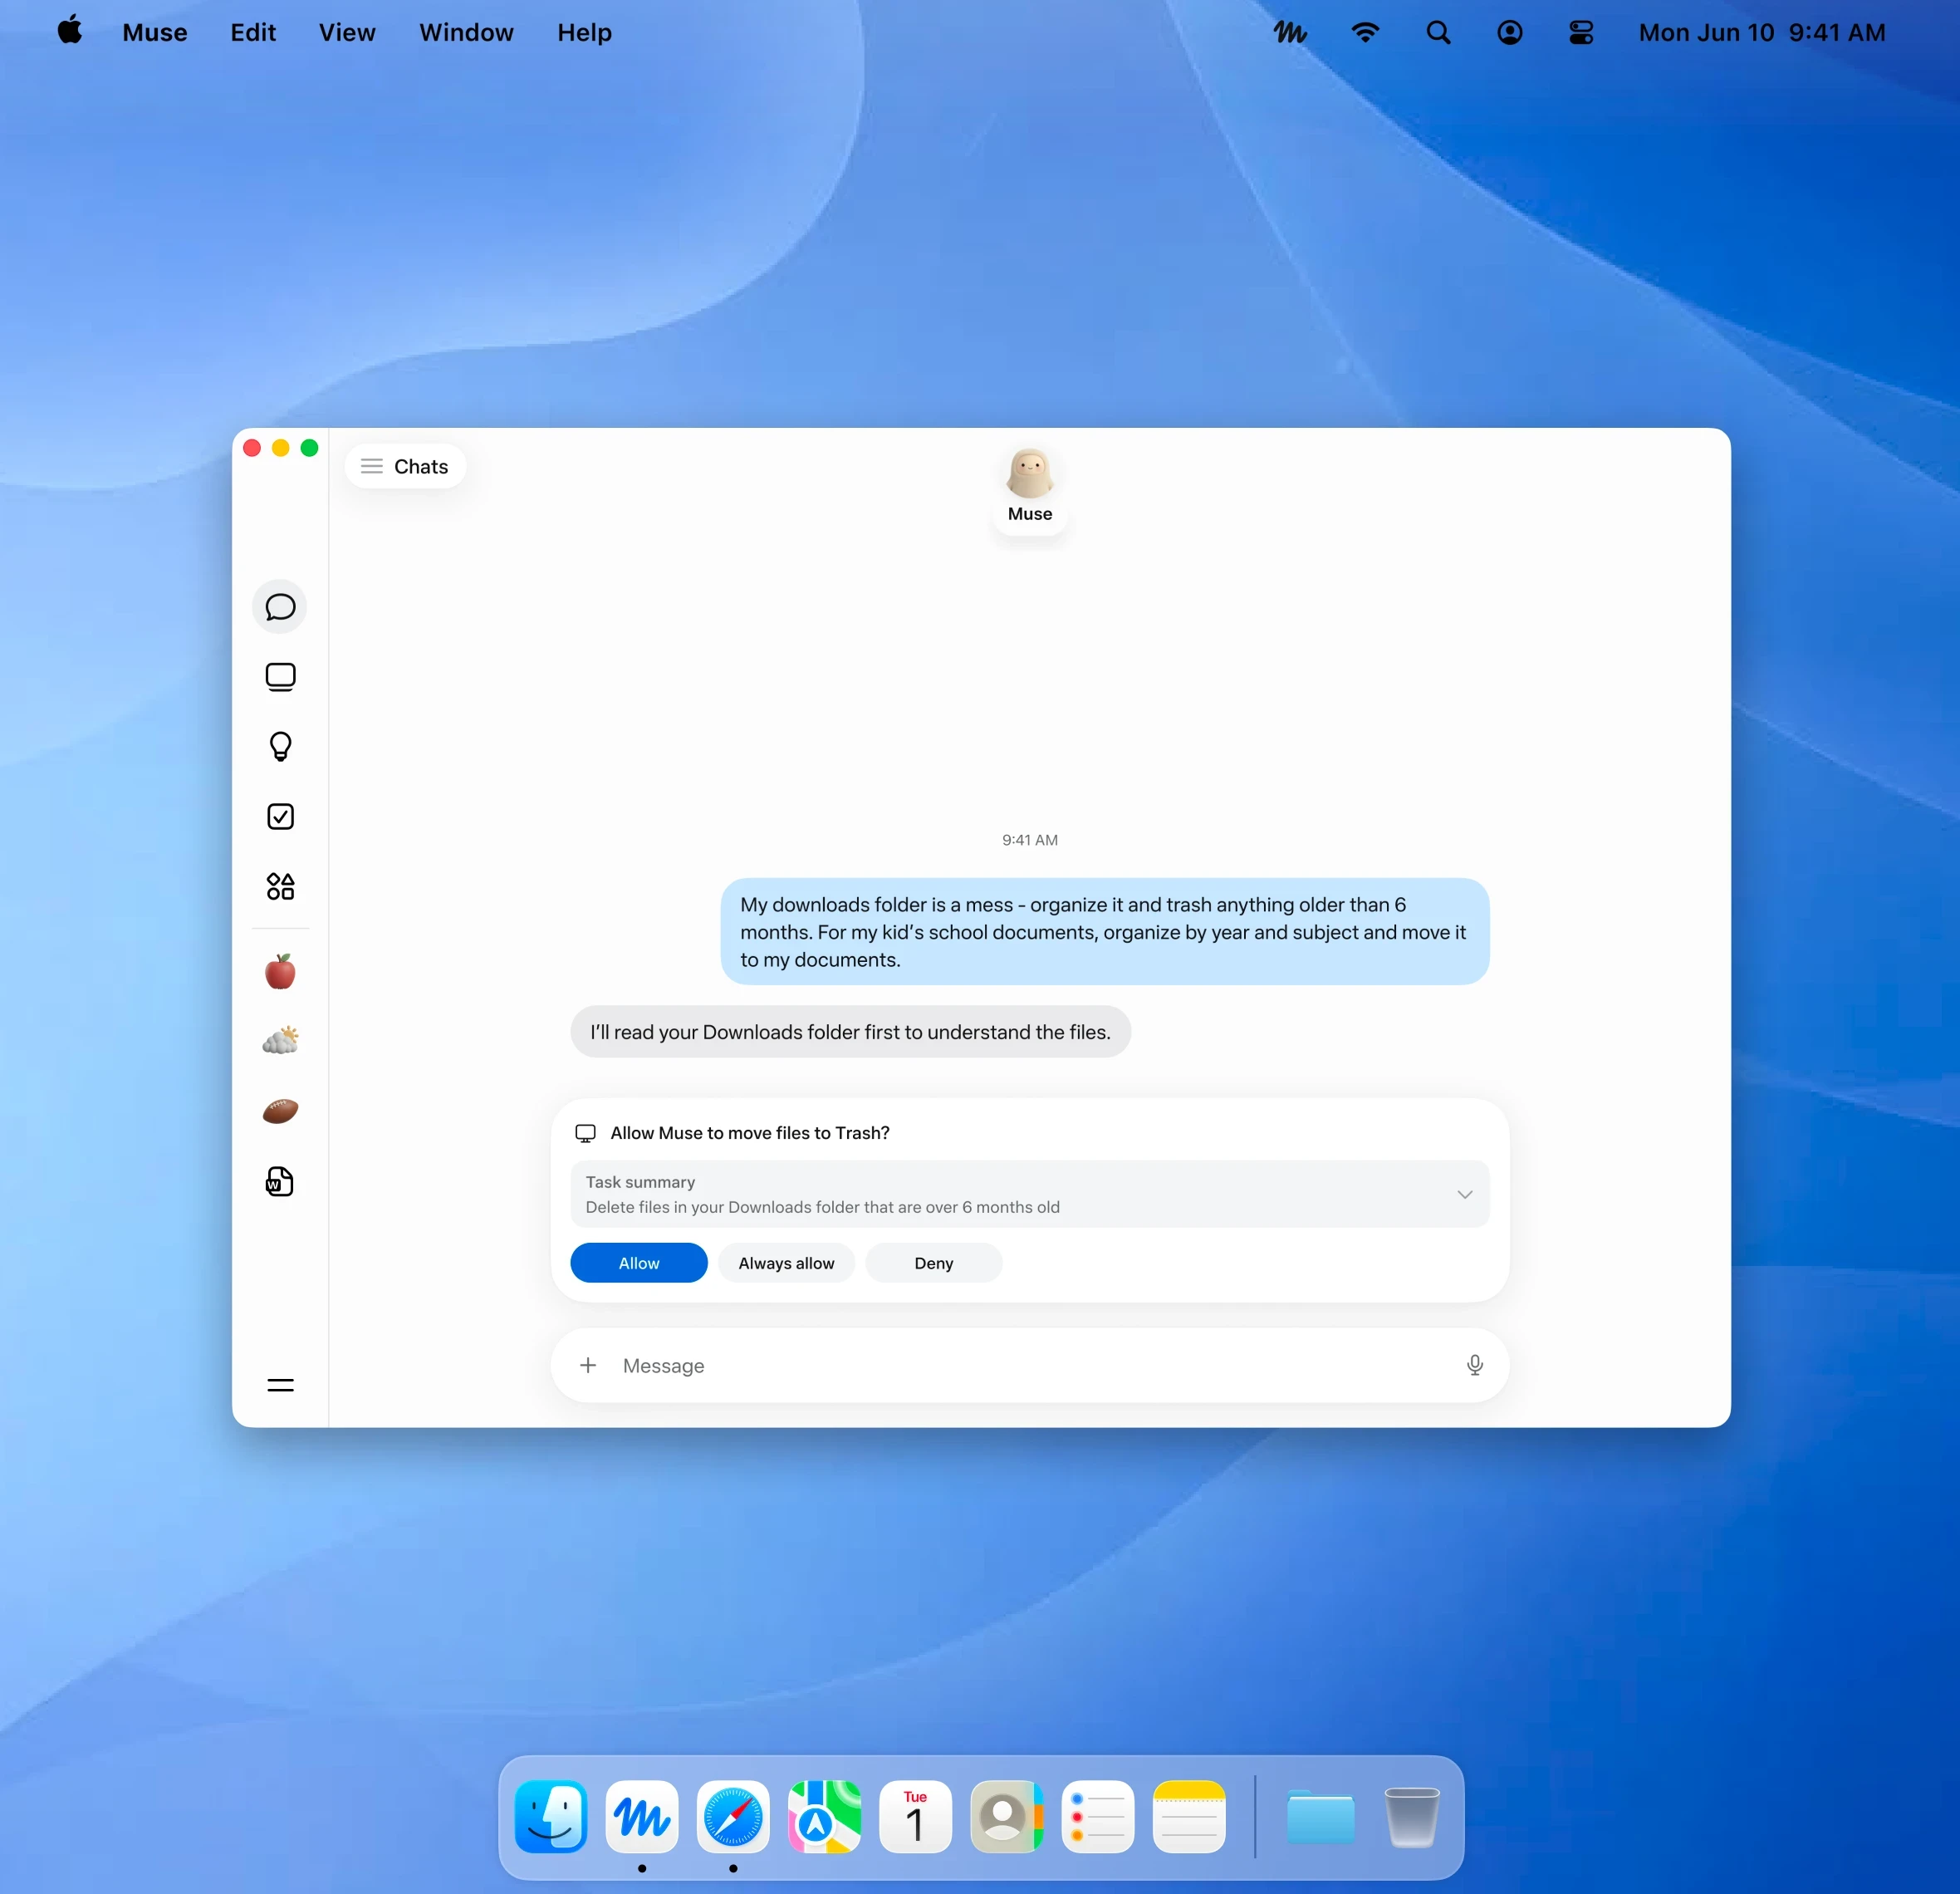Open the Word document sidebar item
This screenshot has width=1960, height=1894.
pyautogui.click(x=280, y=1181)
